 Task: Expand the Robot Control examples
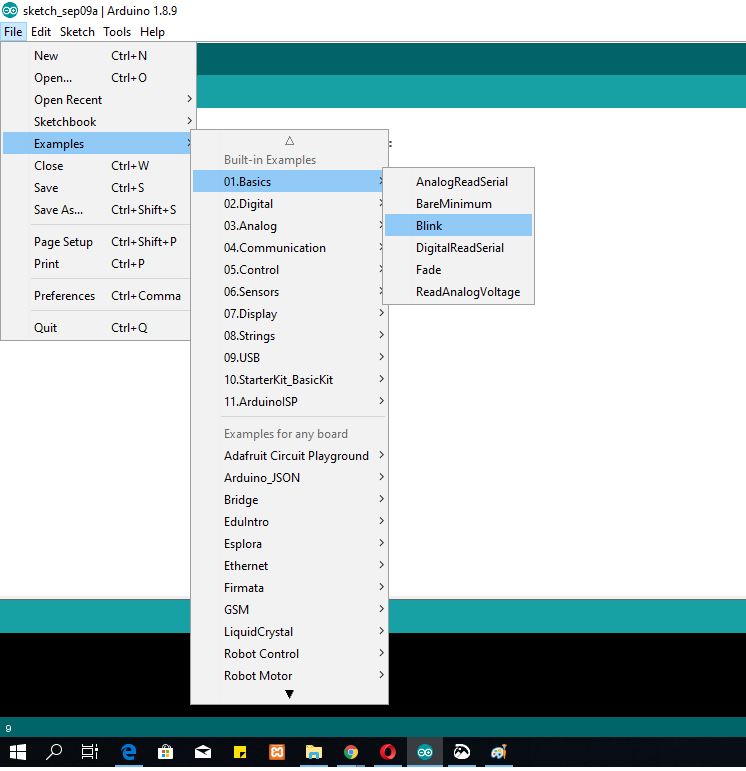(290, 653)
